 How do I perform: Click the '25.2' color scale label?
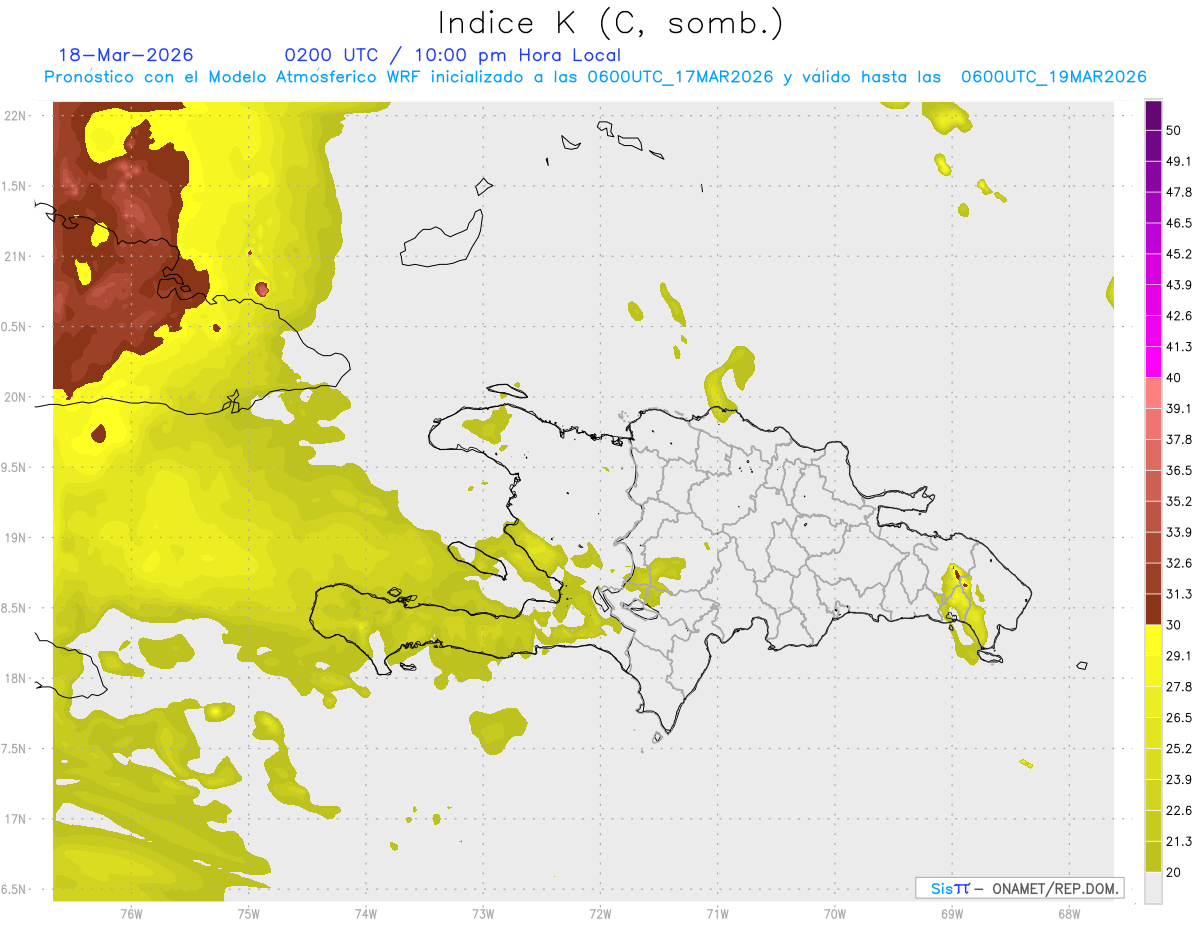pos(1179,748)
